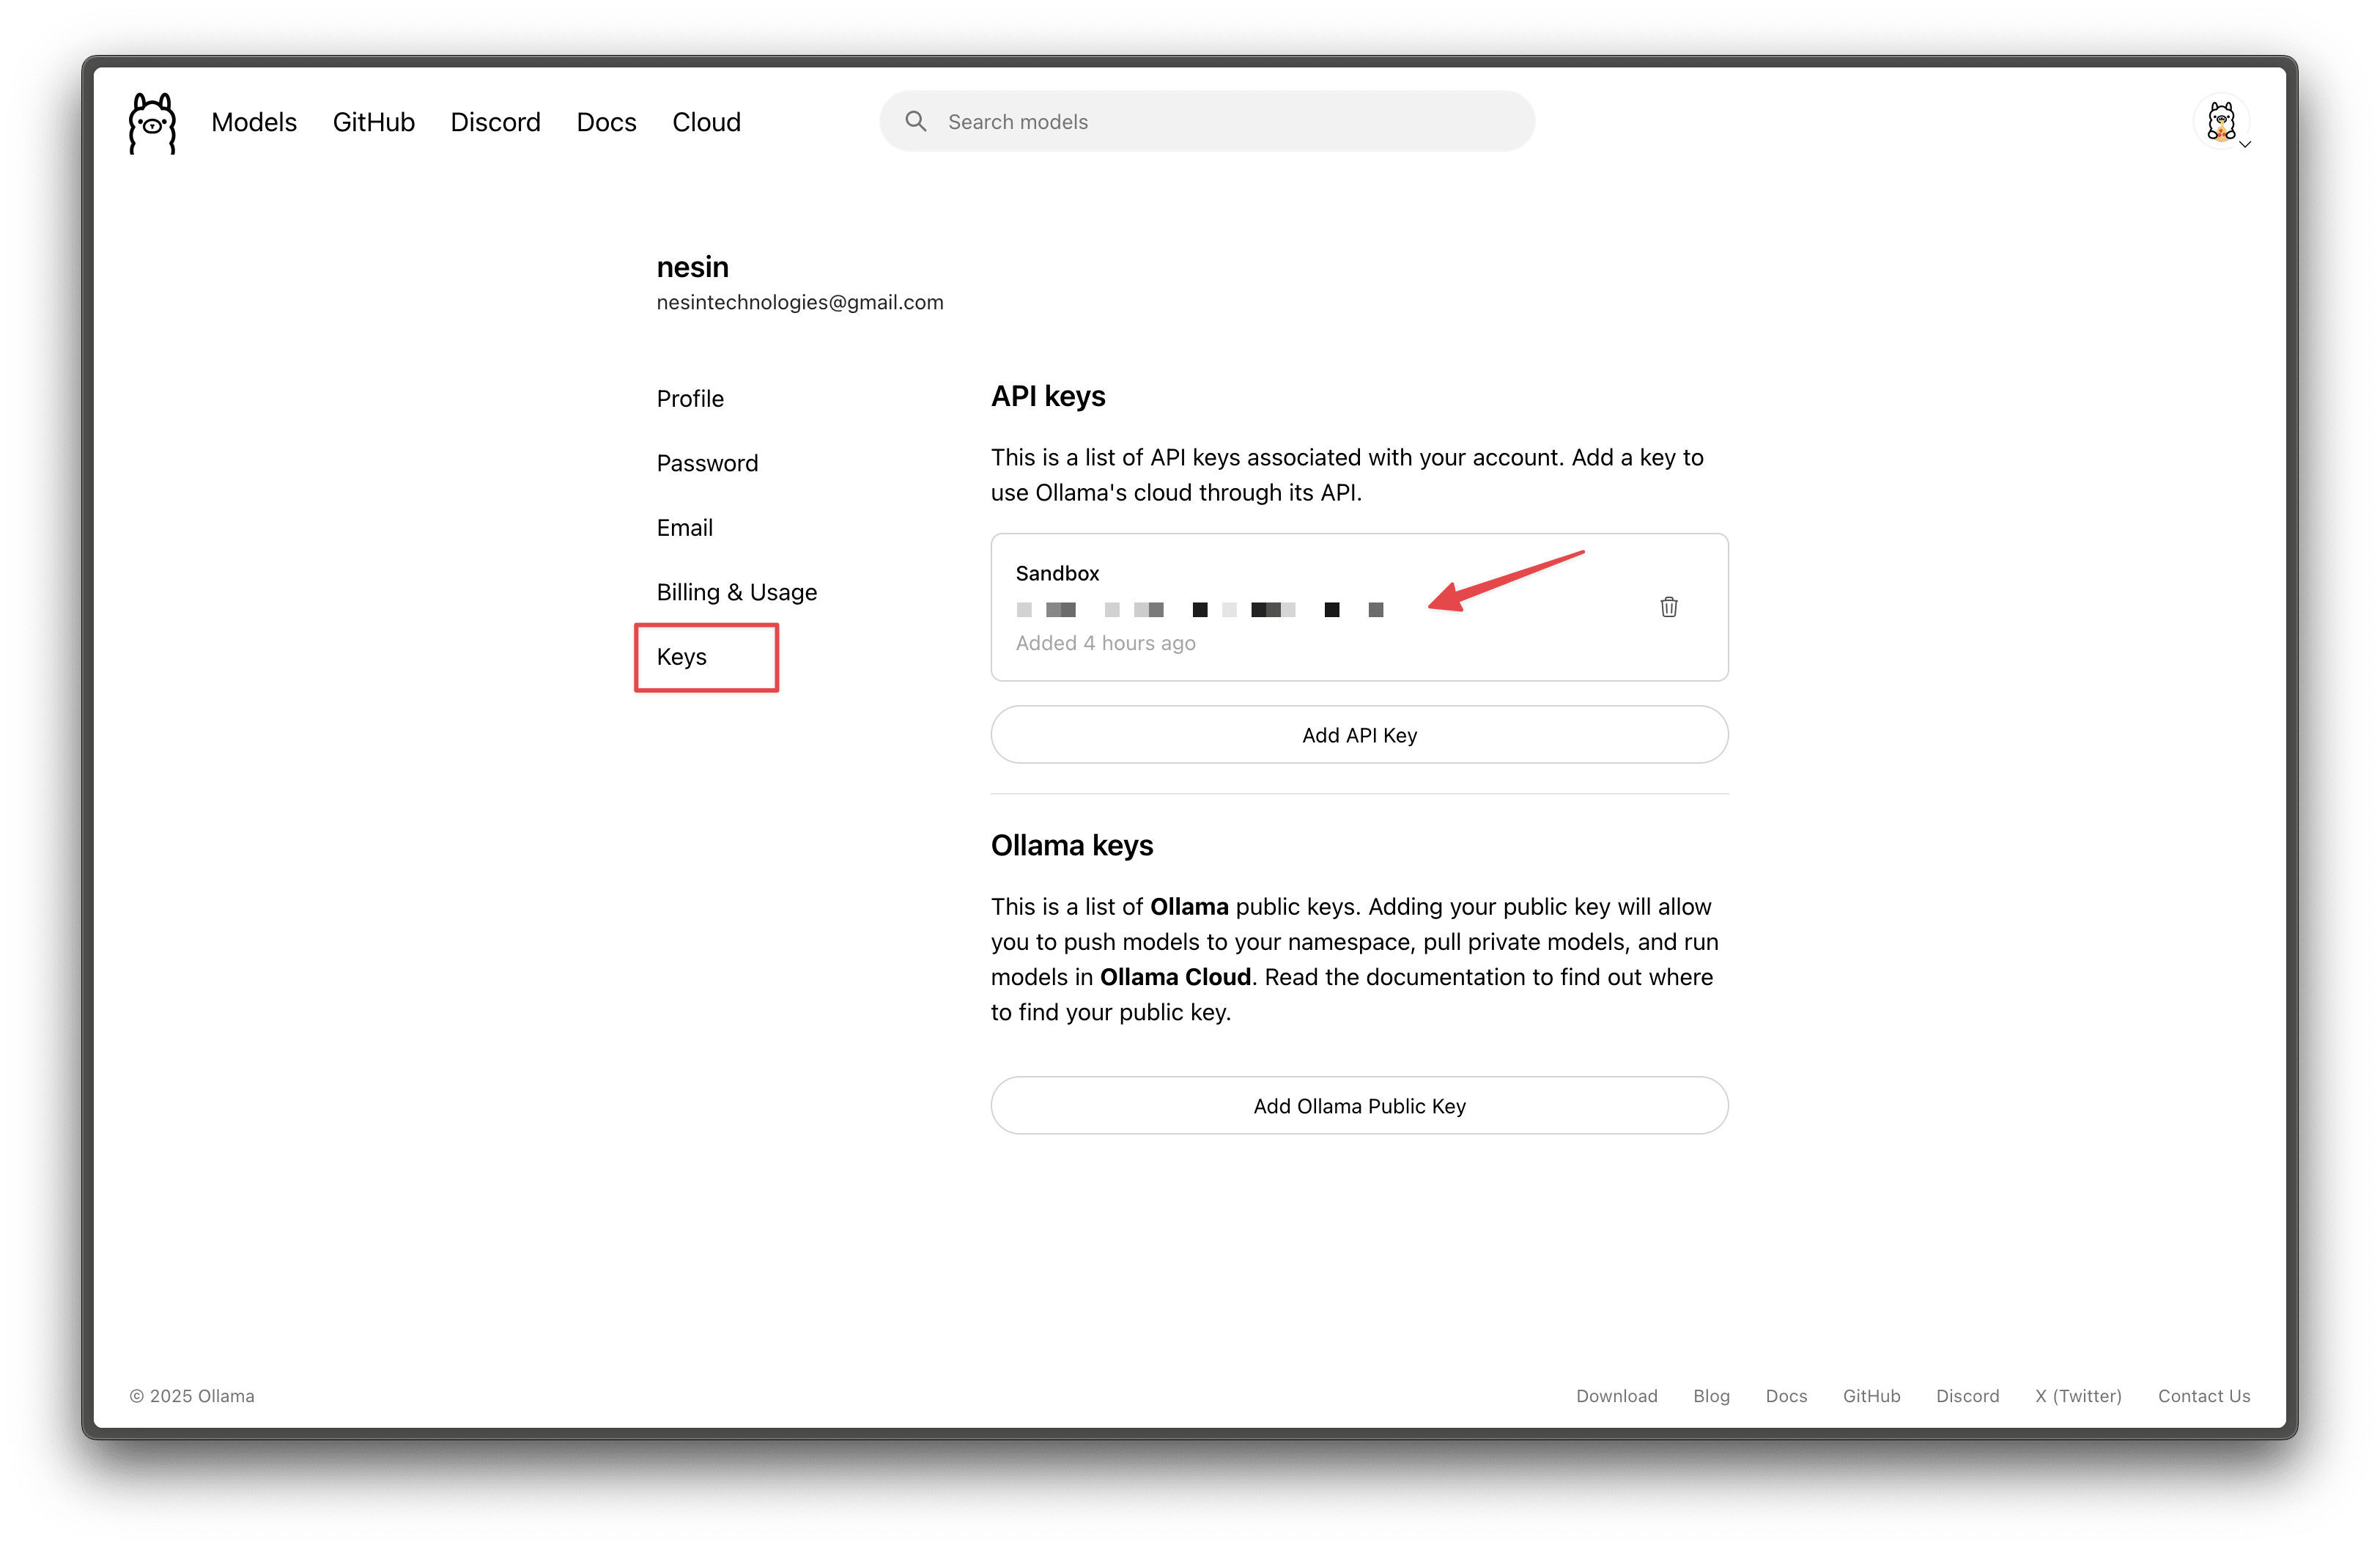Select the search magnifier icon
Image resolution: width=2380 pixels, height=1548 pixels.
pos(915,121)
